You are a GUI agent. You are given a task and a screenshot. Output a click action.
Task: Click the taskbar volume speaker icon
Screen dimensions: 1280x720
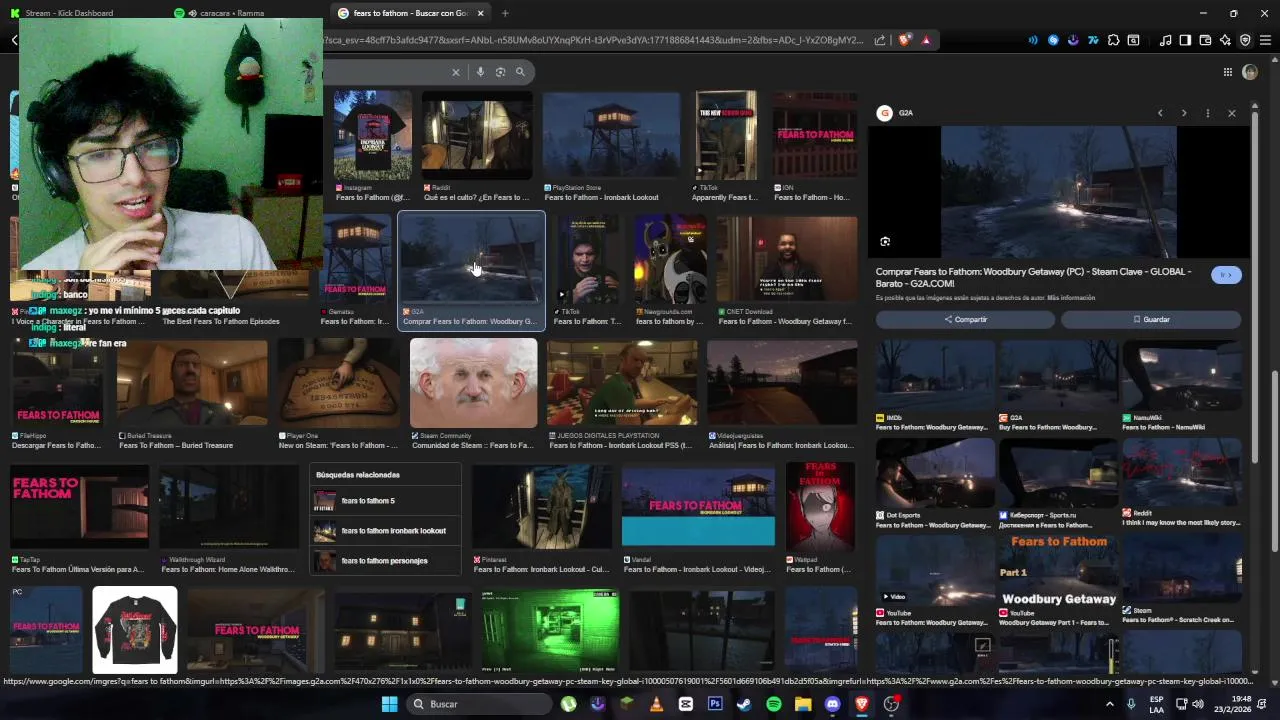1198,704
